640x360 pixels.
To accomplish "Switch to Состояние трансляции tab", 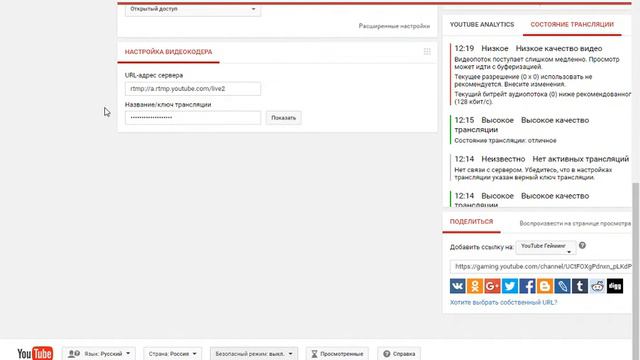I will click(x=572, y=24).
